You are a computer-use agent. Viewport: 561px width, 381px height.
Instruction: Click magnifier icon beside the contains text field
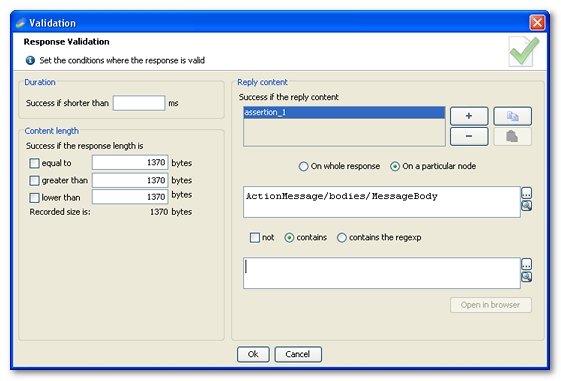(x=526, y=277)
